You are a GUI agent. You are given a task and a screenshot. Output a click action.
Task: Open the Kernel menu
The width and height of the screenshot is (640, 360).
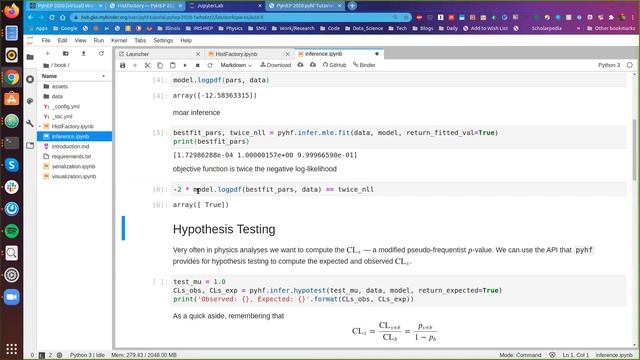[x=119, y=40]
